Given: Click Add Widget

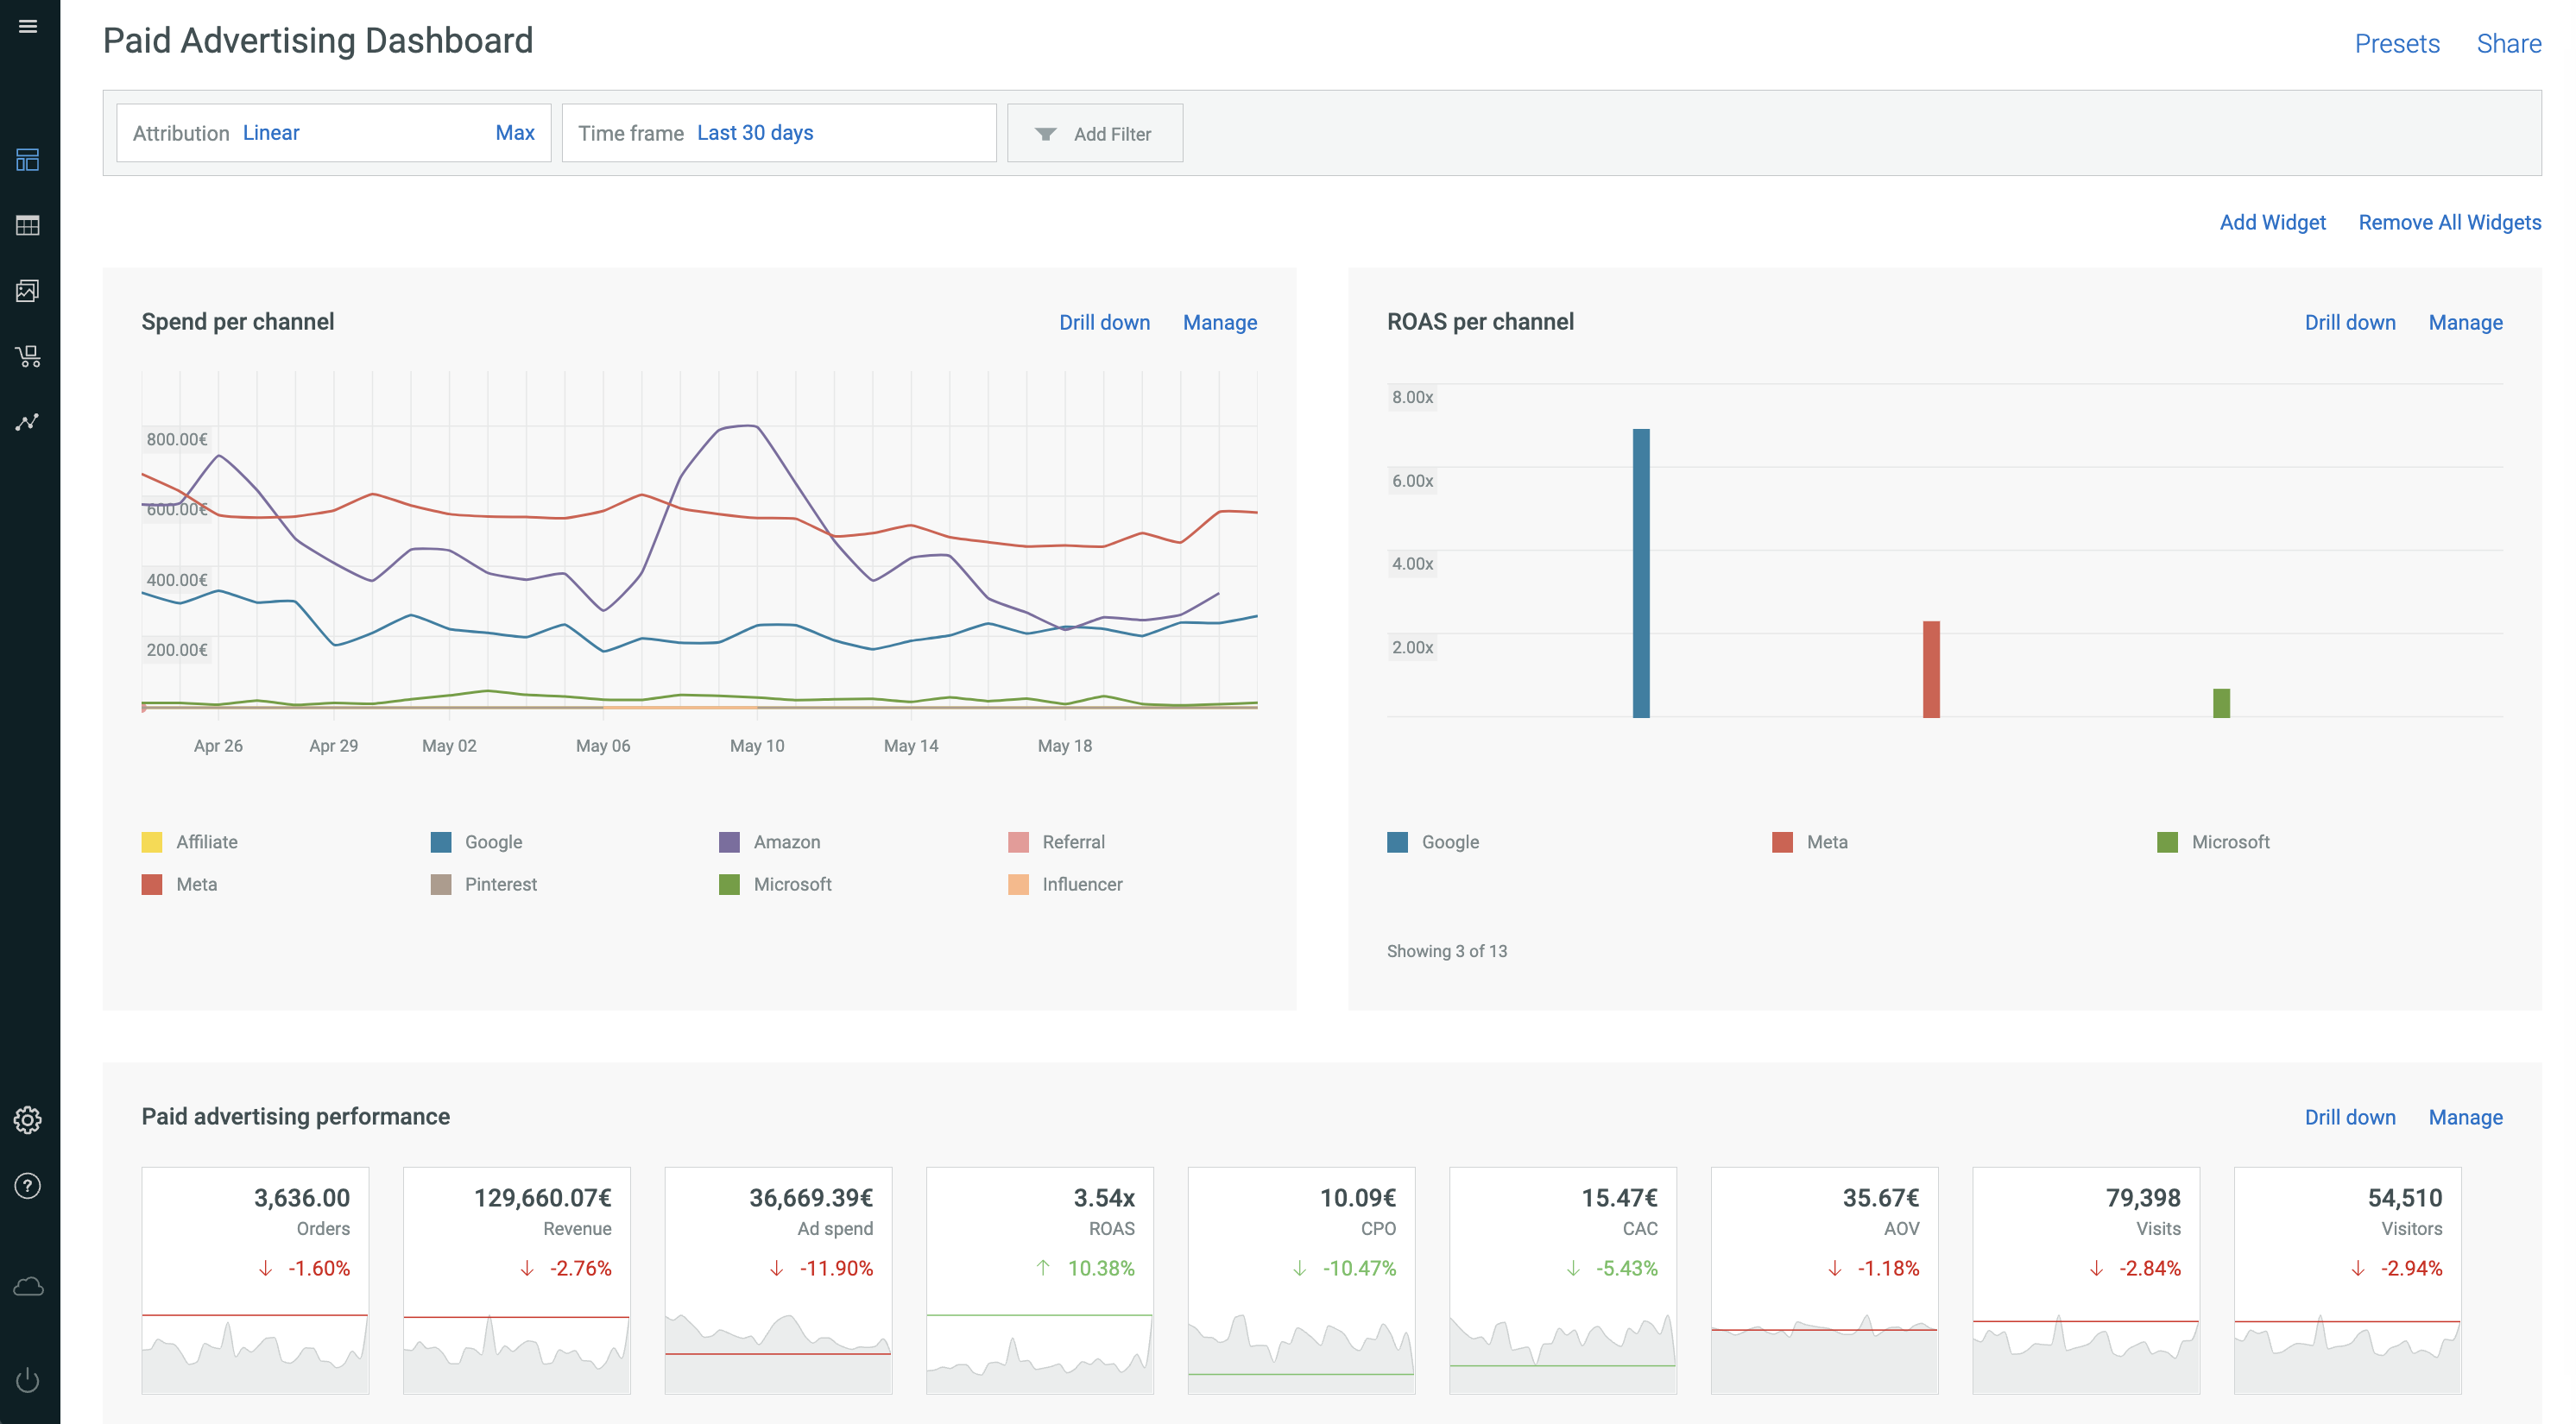Looking at the screenshot, I should point(2273,222).
